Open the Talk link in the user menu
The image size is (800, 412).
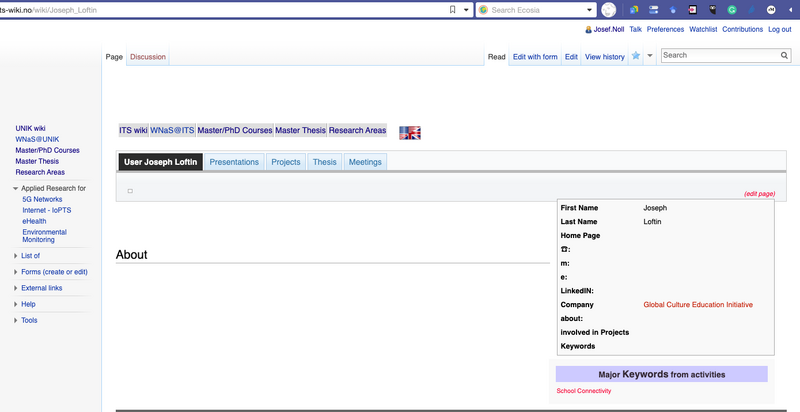[635, 30]
